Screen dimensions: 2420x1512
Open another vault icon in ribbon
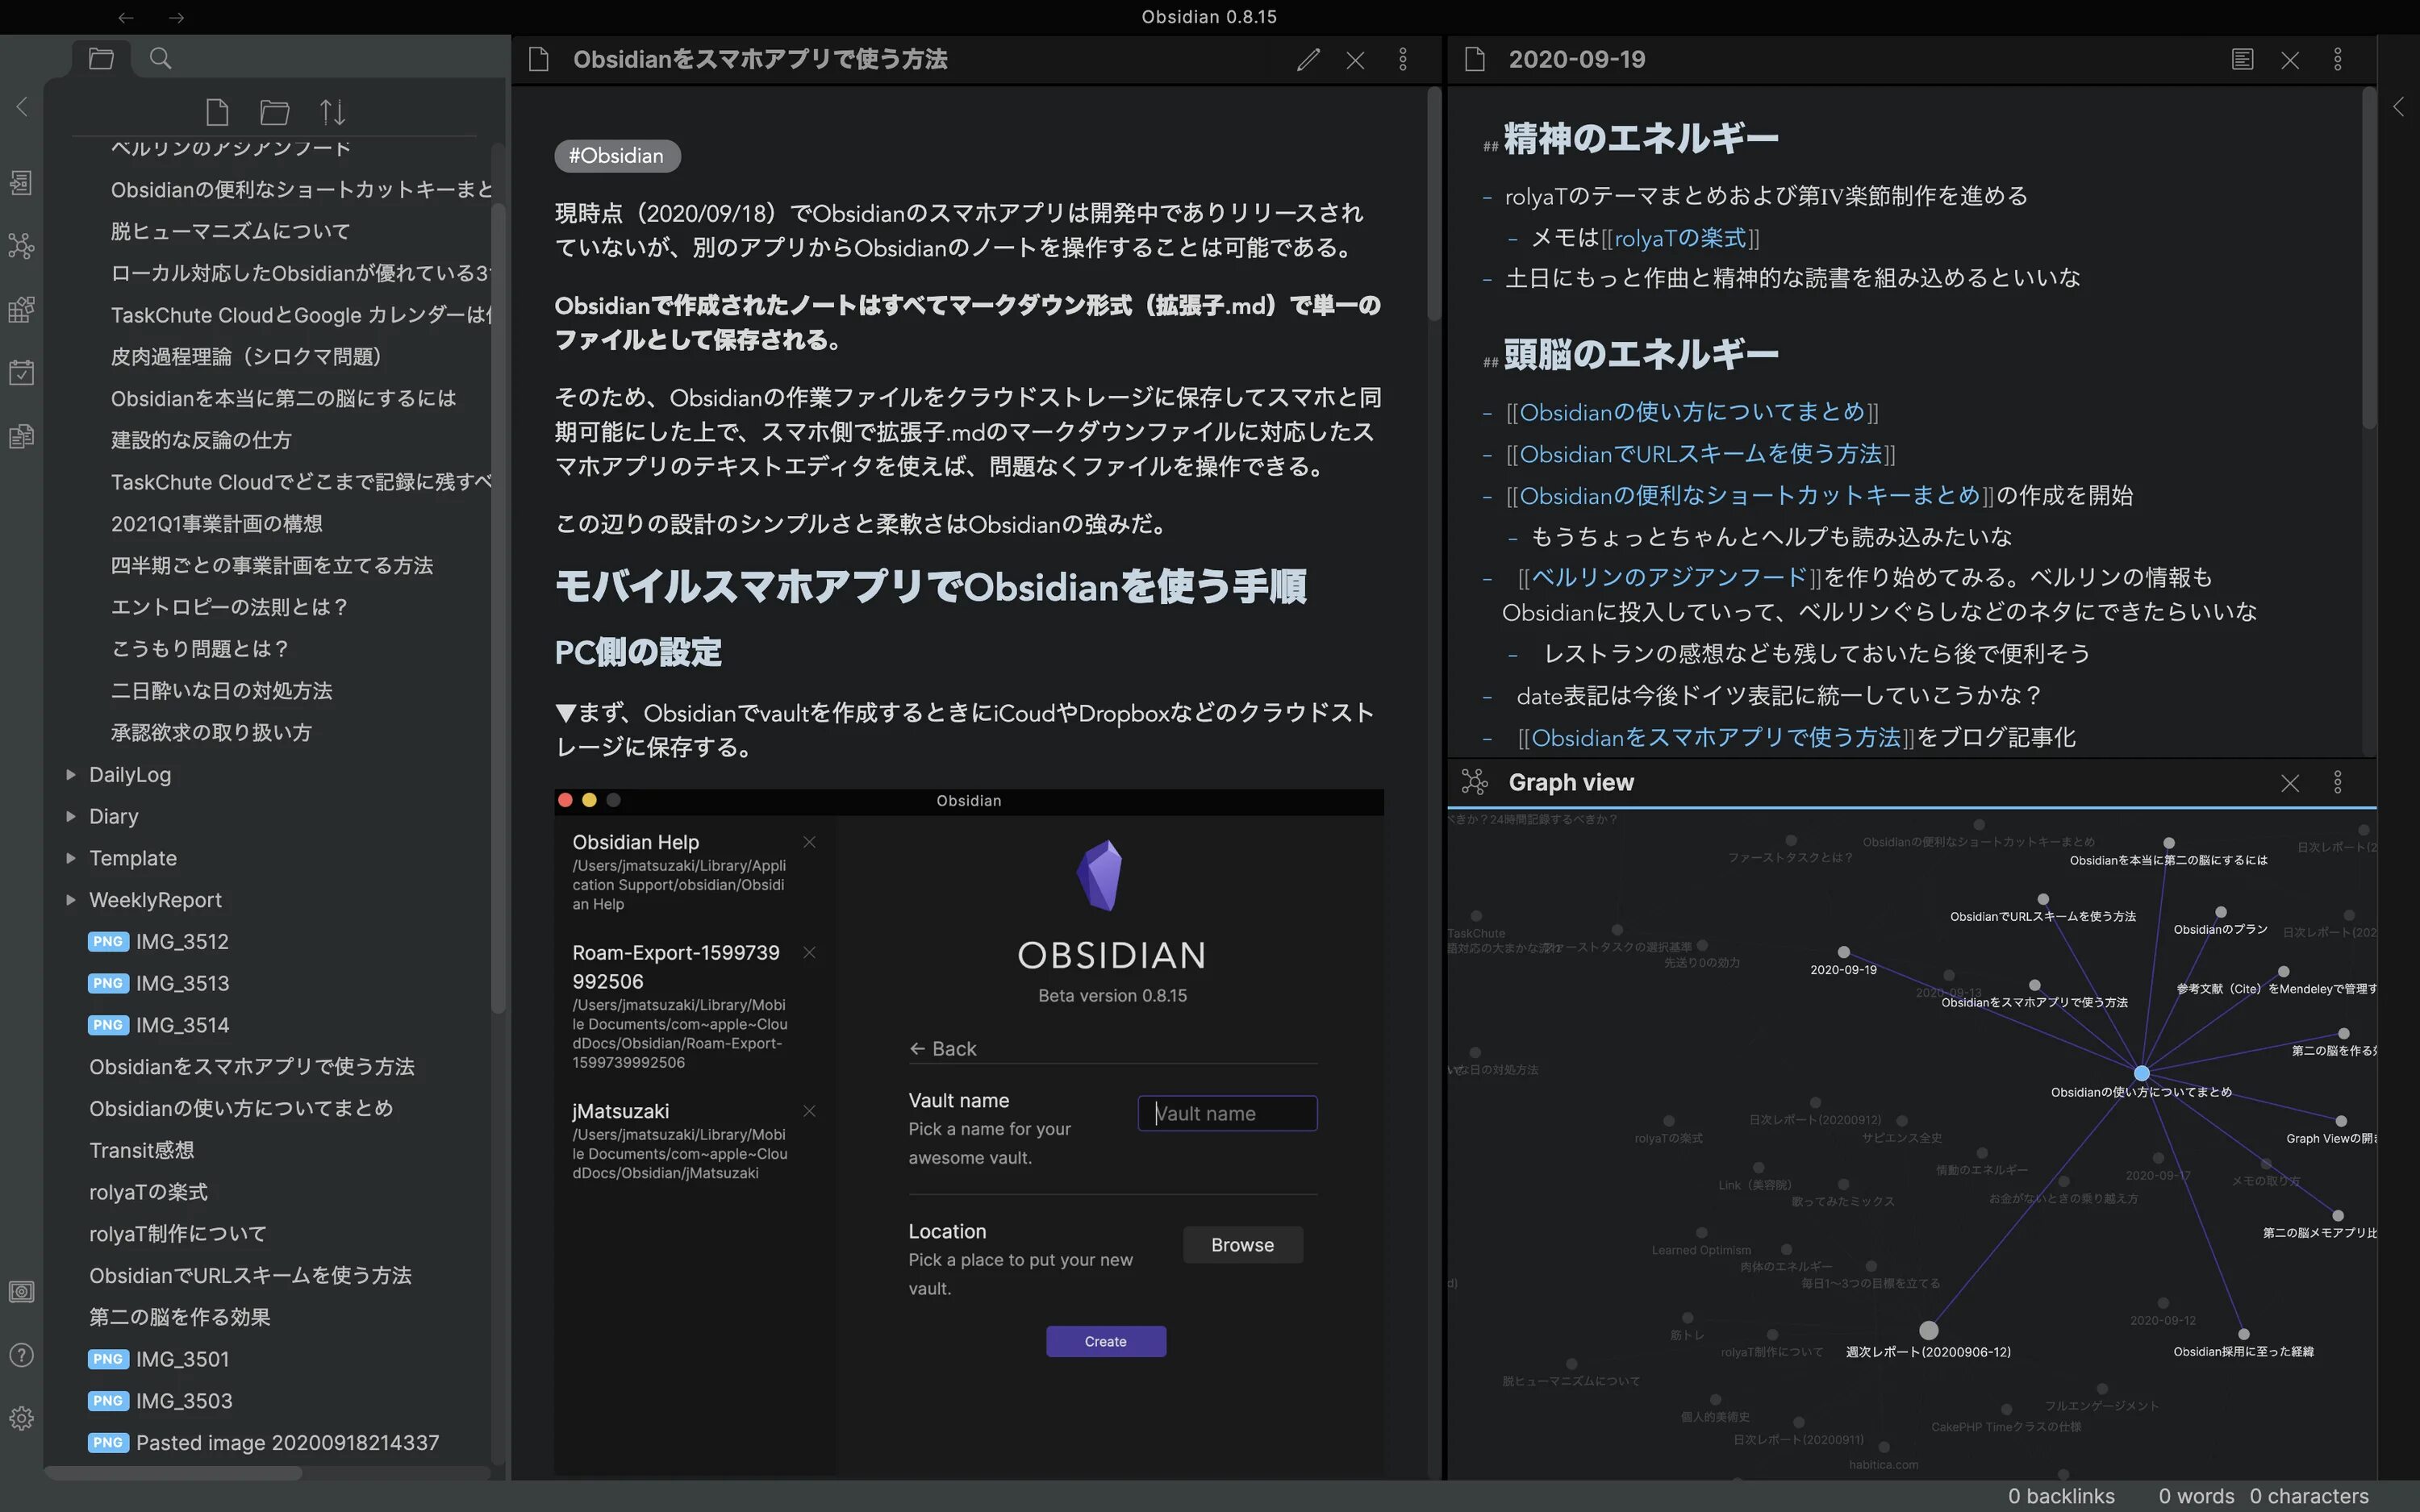pyautogui.click(x=21, y=1292)
